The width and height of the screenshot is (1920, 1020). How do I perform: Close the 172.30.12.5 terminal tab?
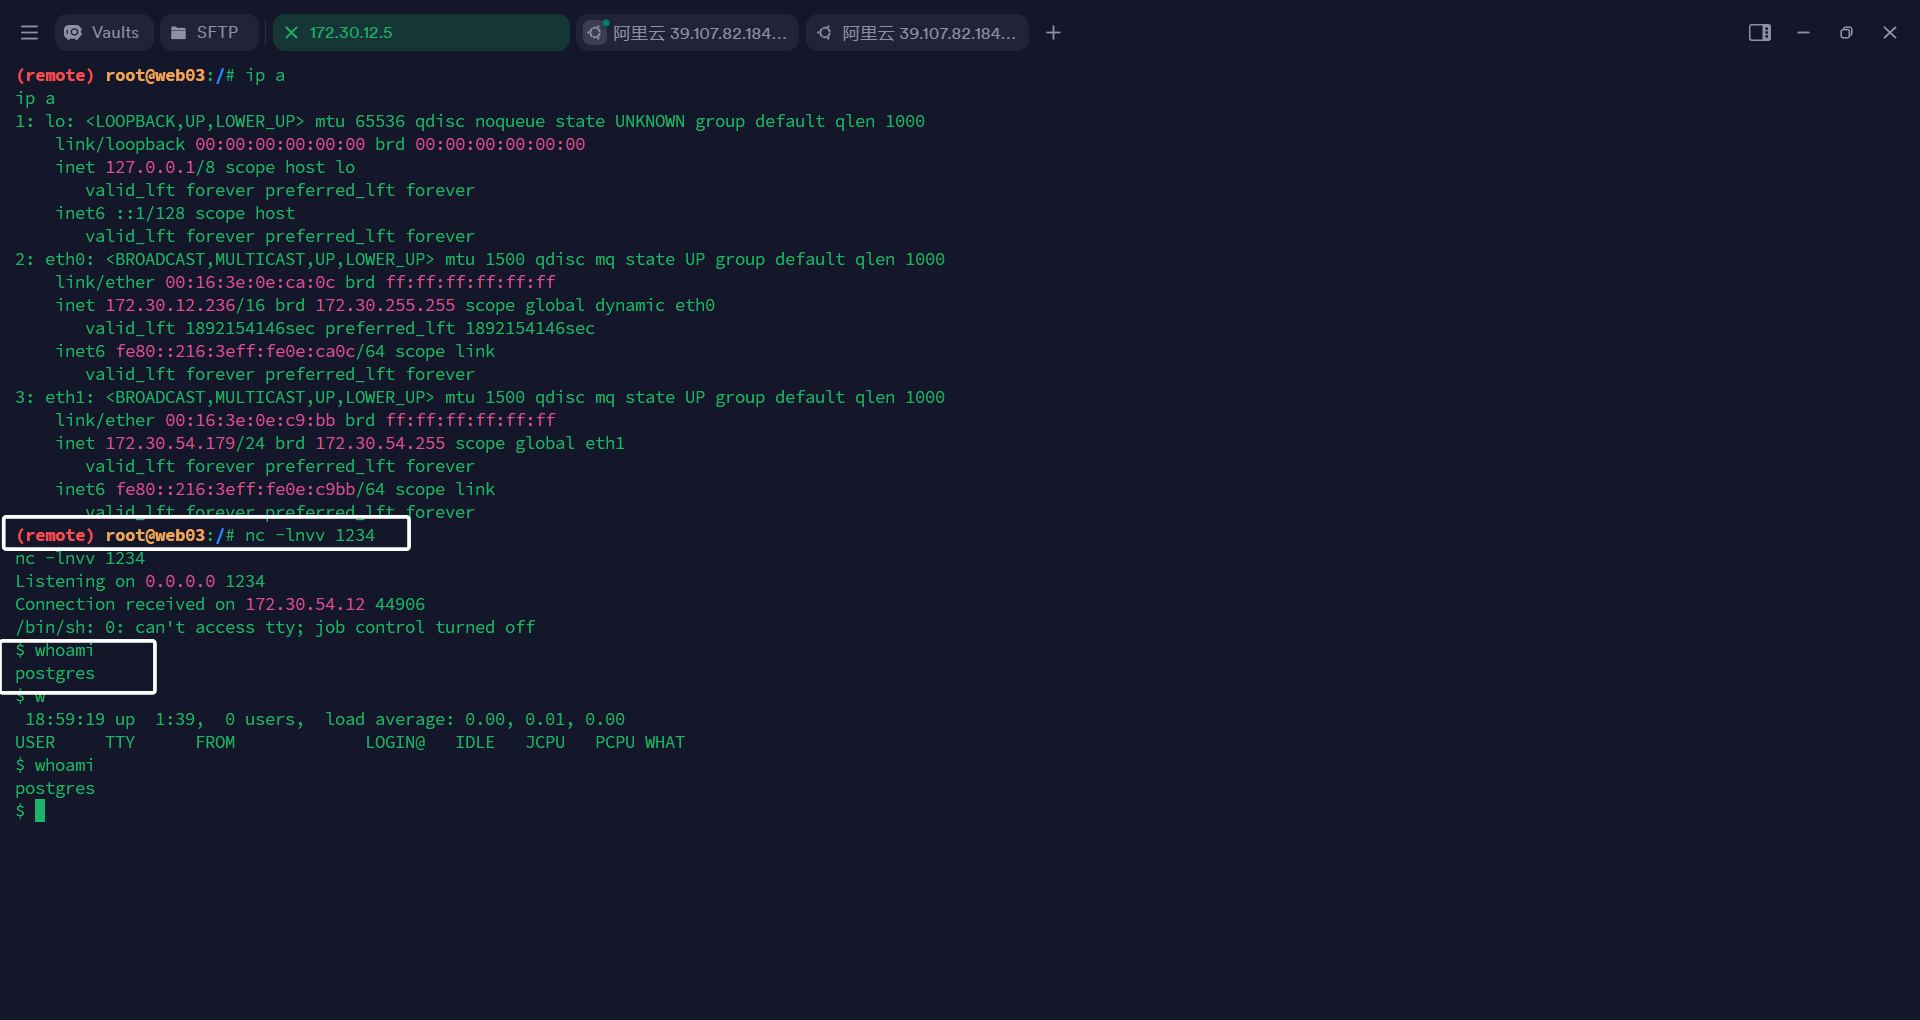291,33
